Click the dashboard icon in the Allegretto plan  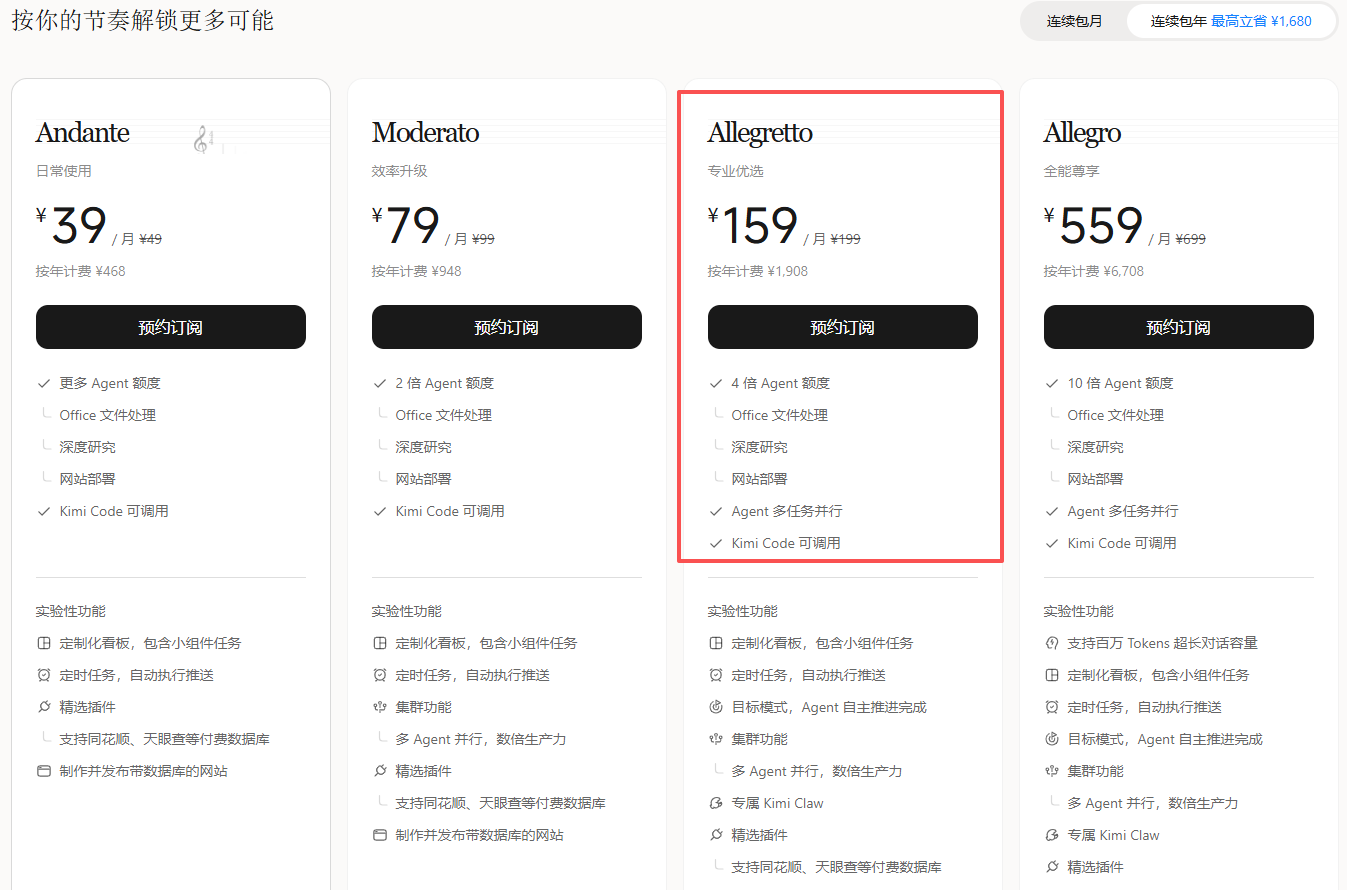click(x=716, y=643)
